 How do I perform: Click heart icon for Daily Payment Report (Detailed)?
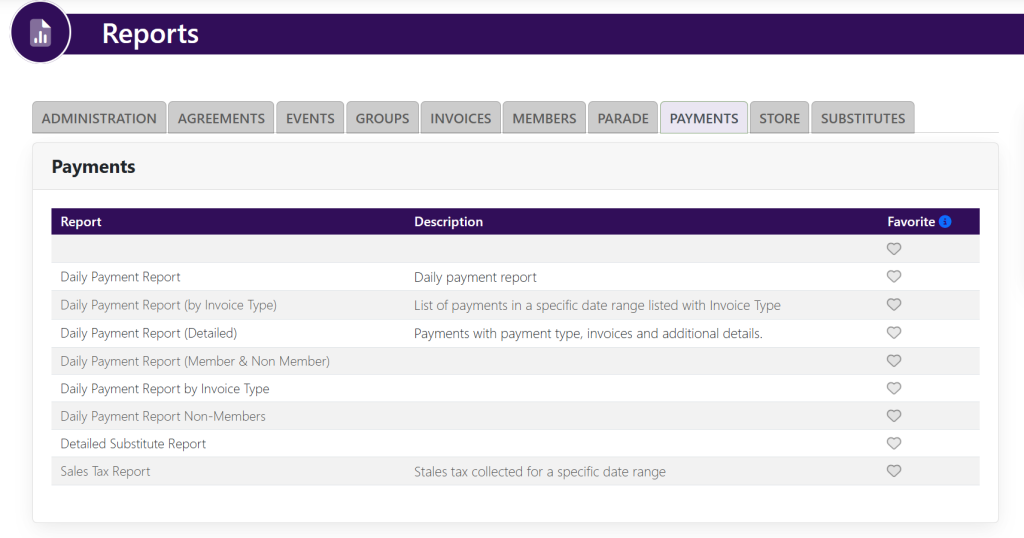pyautogui.click(x=894, y=333)
